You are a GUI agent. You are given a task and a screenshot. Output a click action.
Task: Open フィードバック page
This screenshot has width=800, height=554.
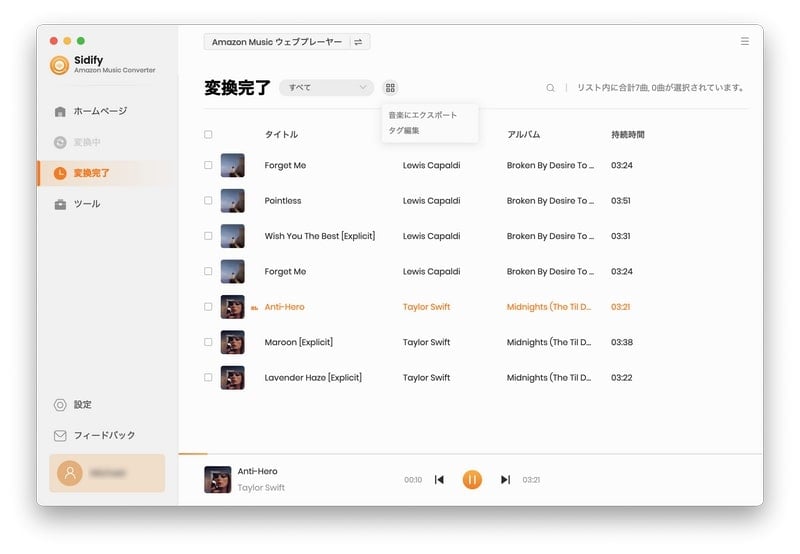(105, 435)
